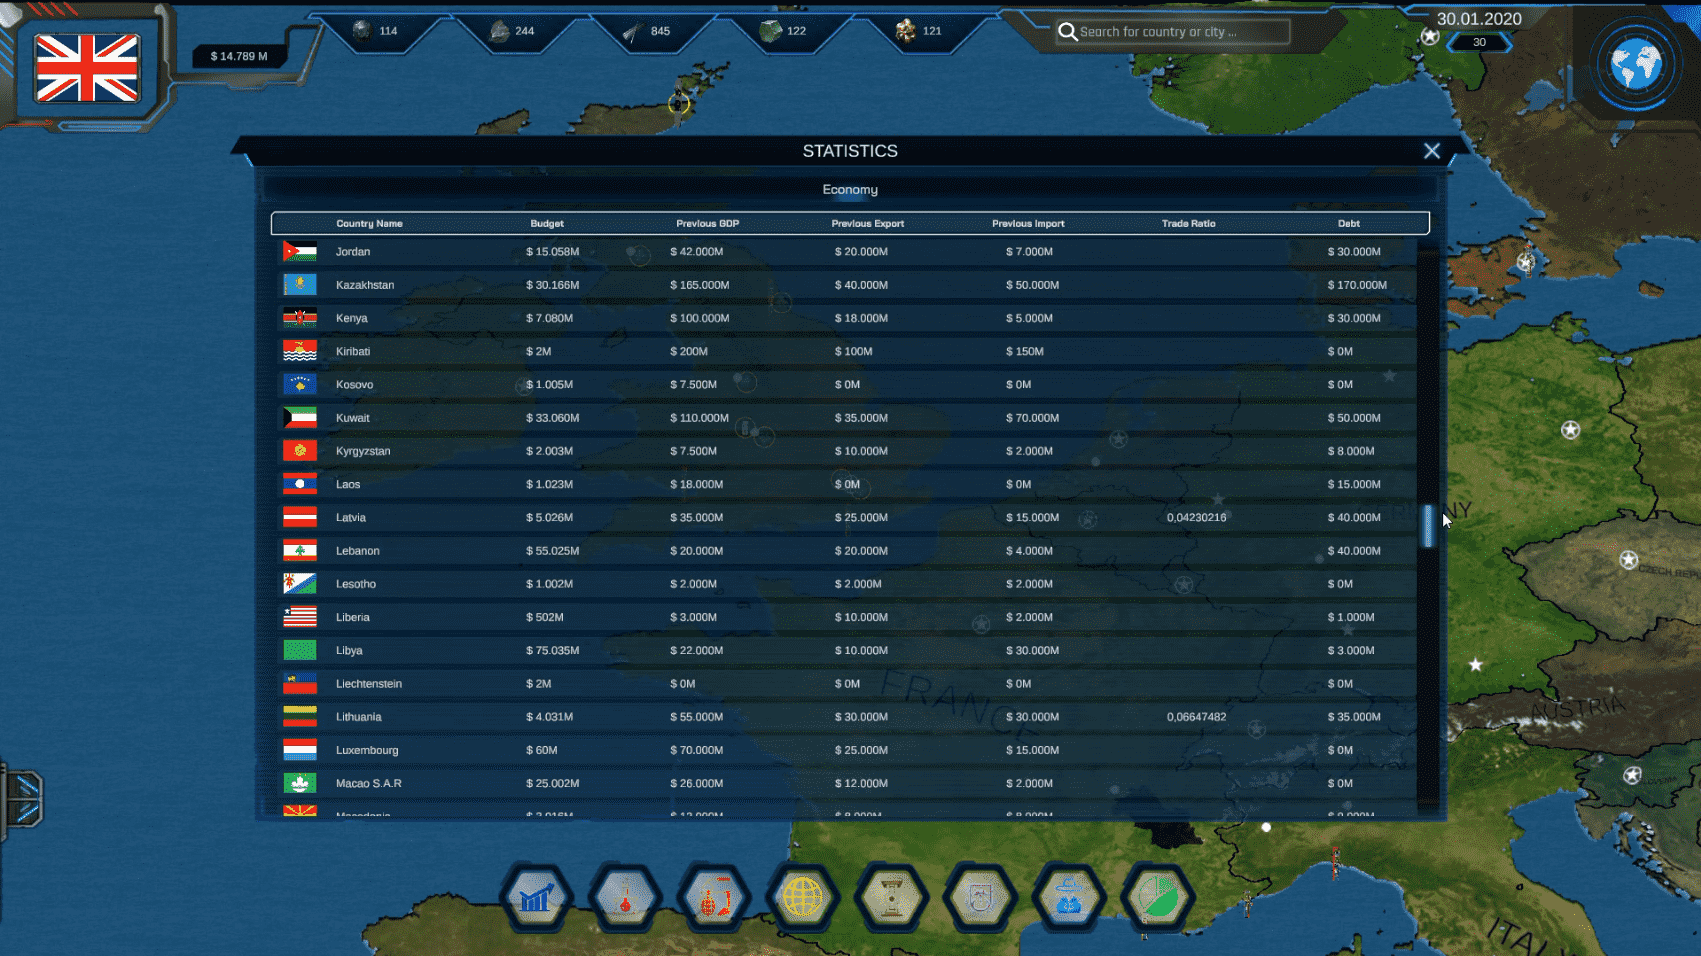Screen dimensions: 1701x956
Task: Select the Economy tab
Action: 850,189
